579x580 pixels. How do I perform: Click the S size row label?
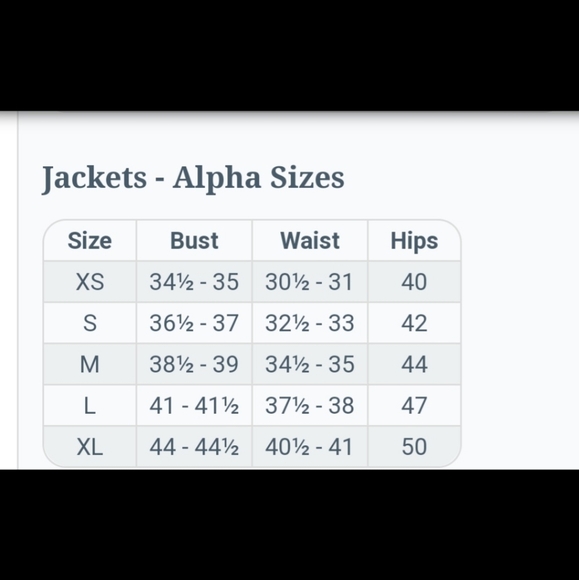(x=90, y=323)
